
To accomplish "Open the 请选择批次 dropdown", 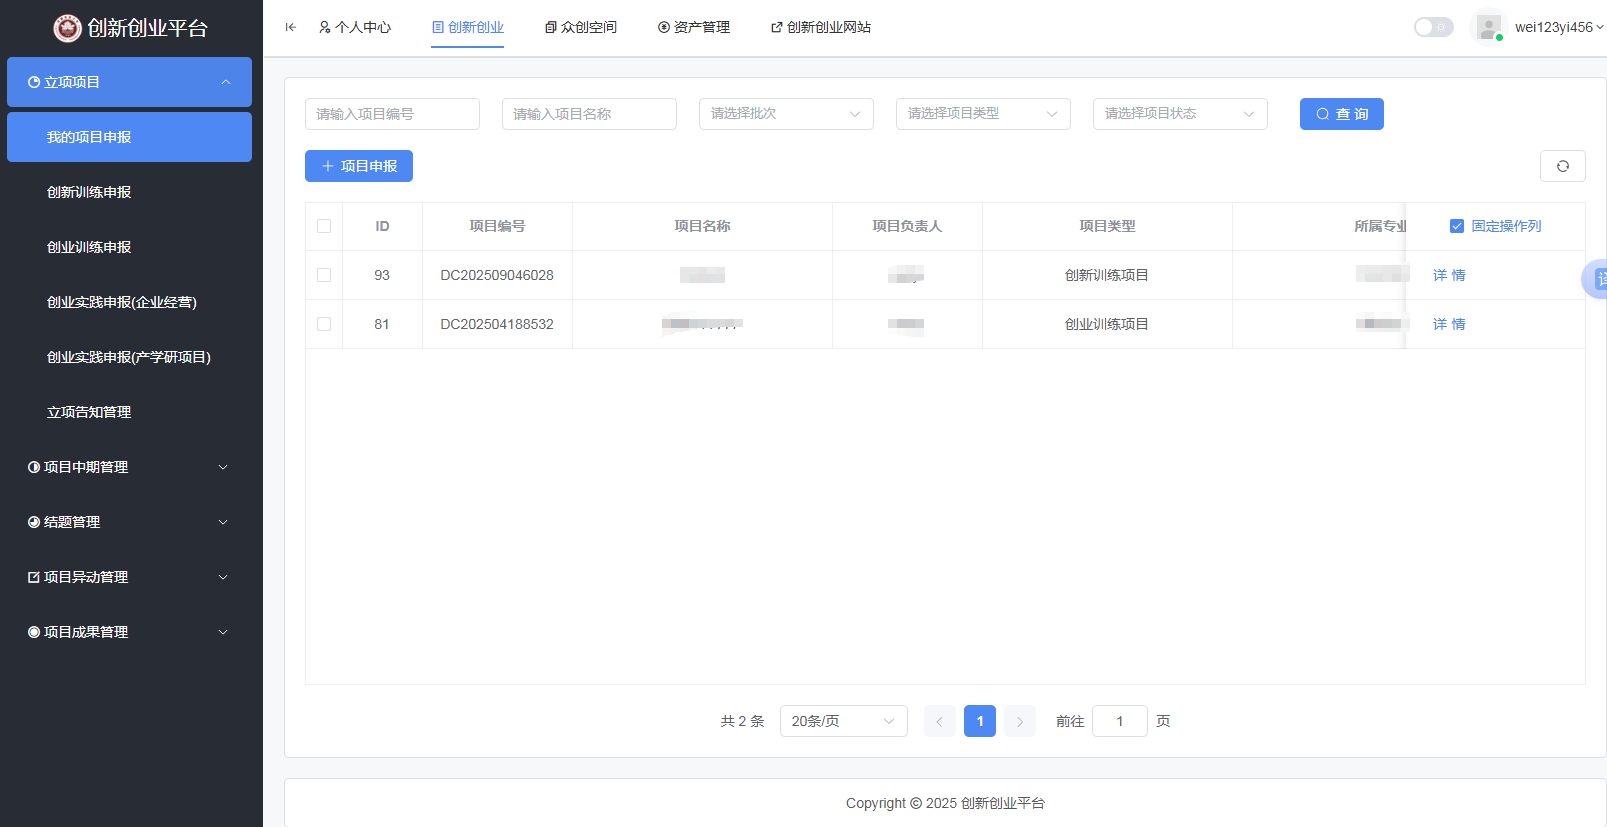I will (785, 114).
